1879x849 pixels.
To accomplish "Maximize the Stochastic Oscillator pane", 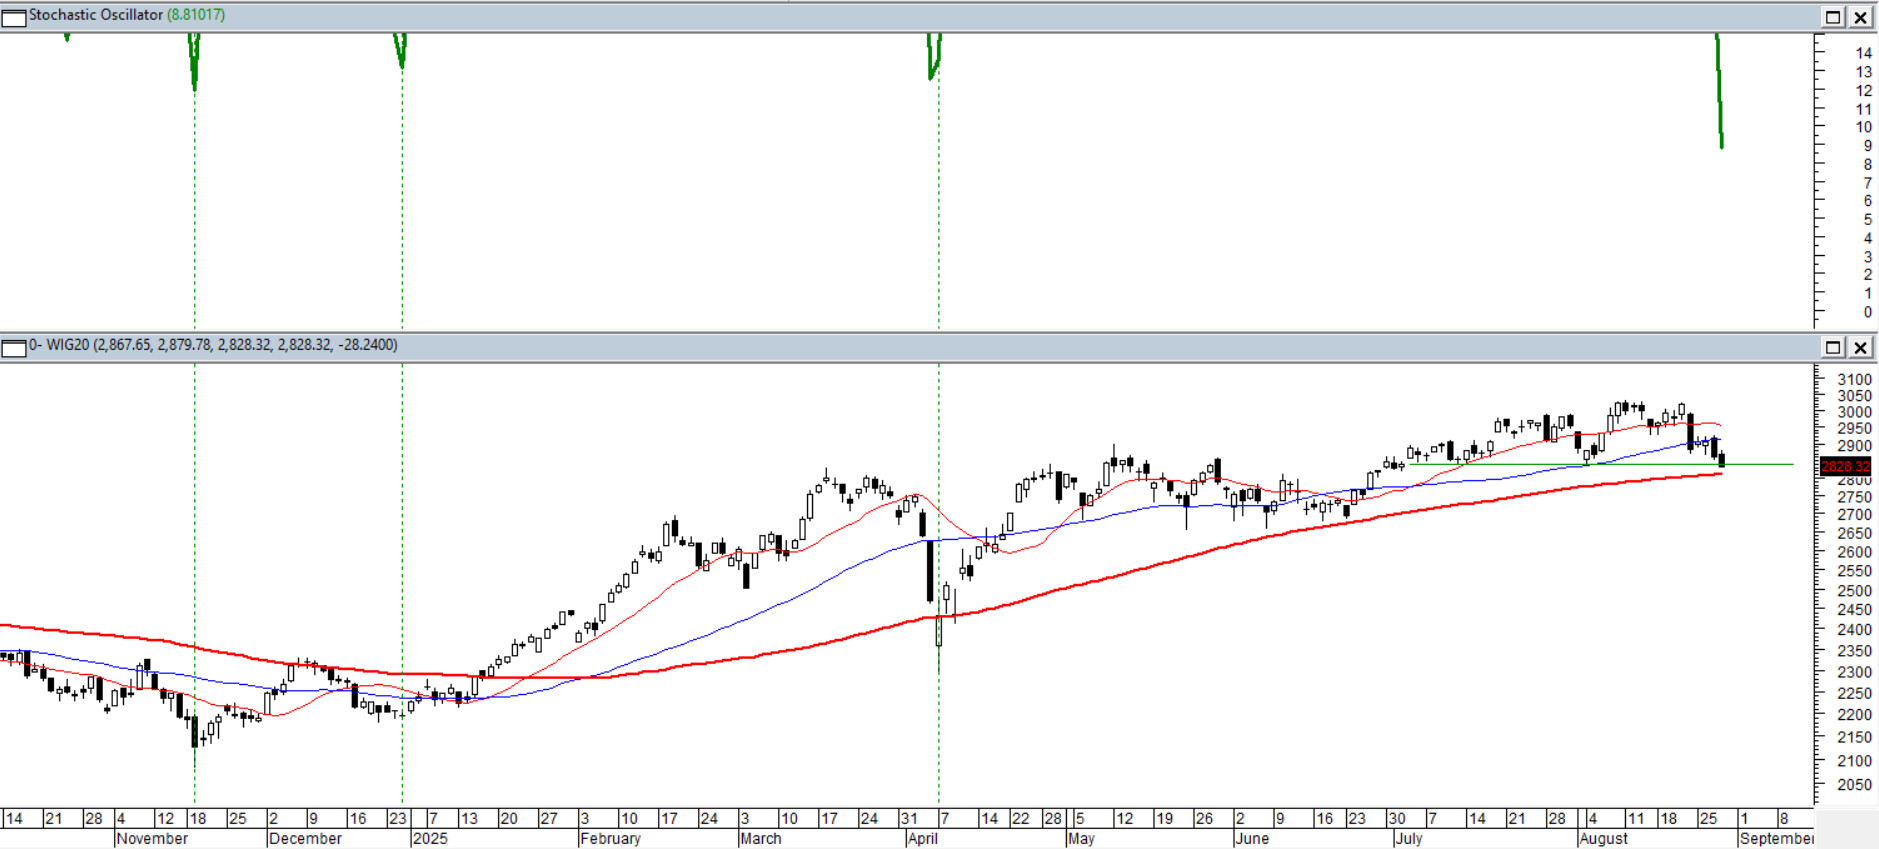I will click(x=1833, y=17).
